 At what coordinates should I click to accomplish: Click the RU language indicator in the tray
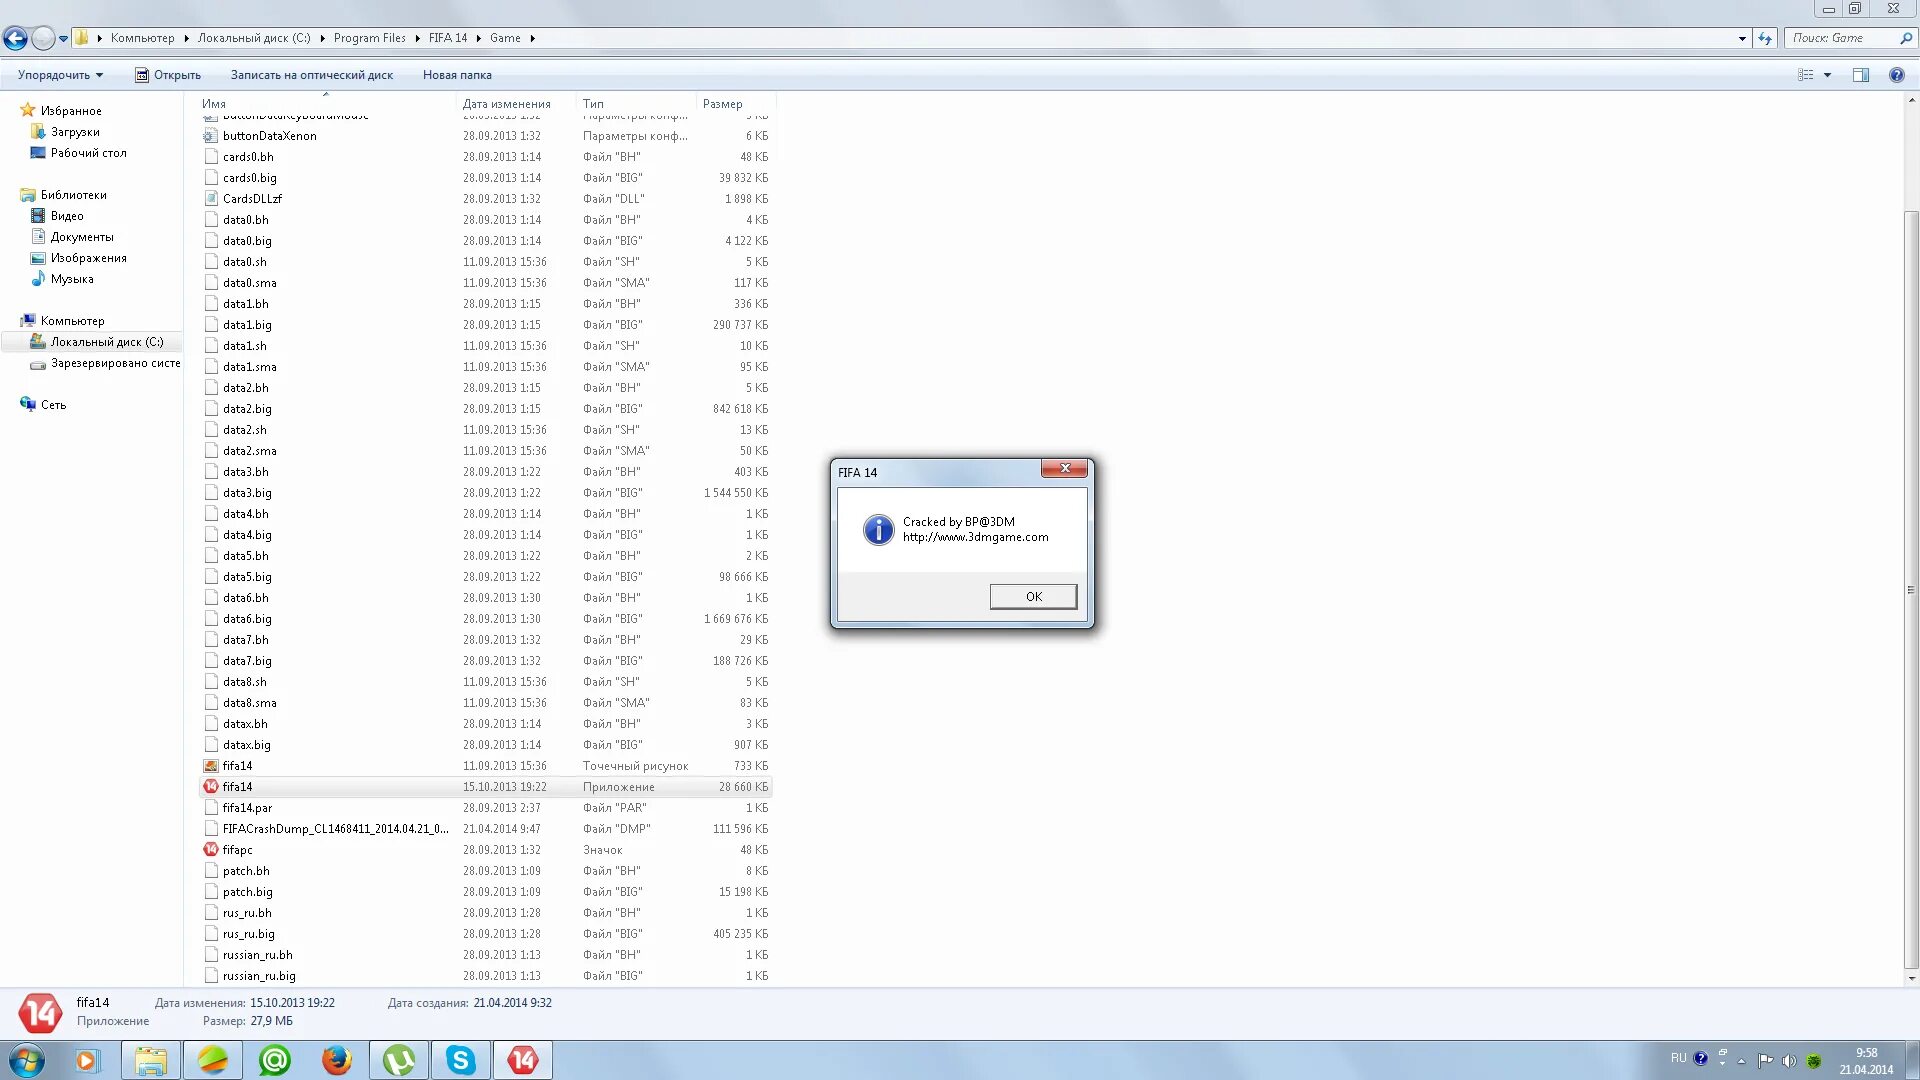coord(1678,1058)
